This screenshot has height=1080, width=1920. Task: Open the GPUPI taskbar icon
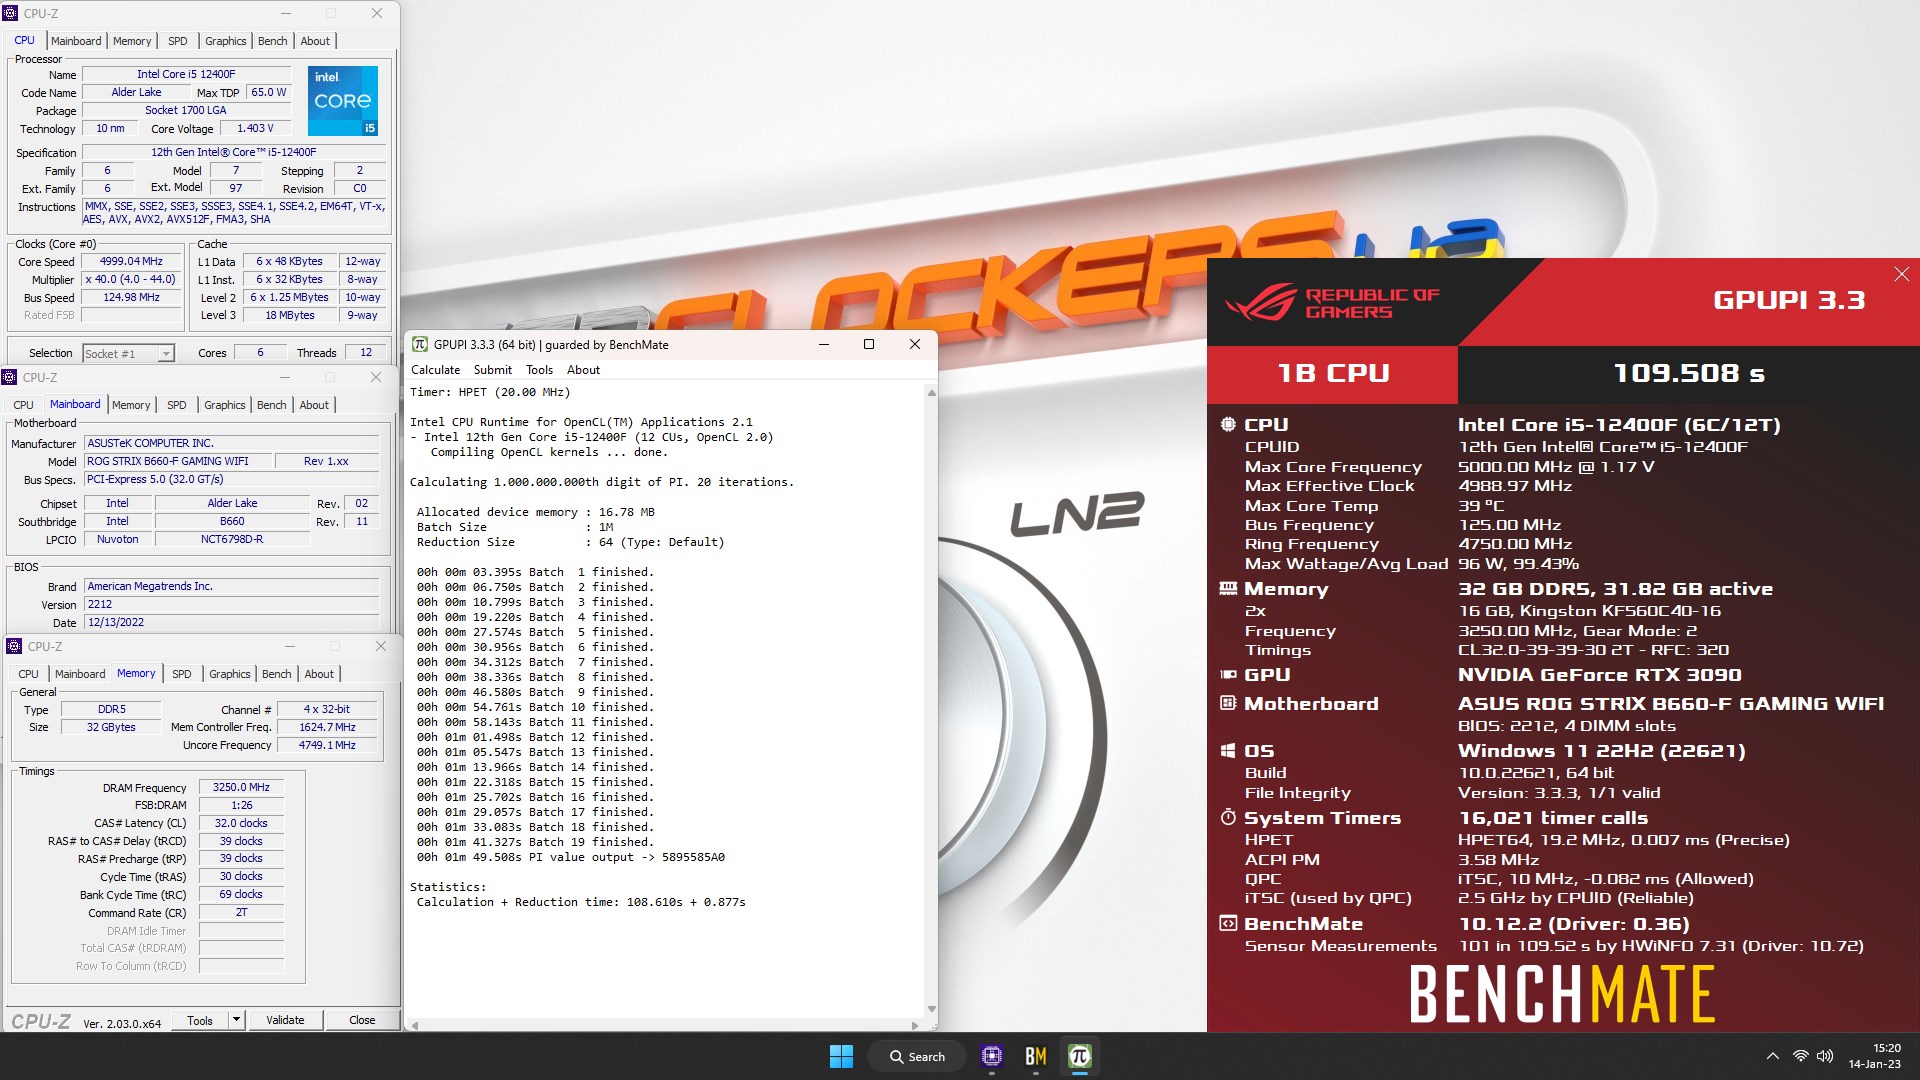pyautogui.click(x=1079, y=1056)
